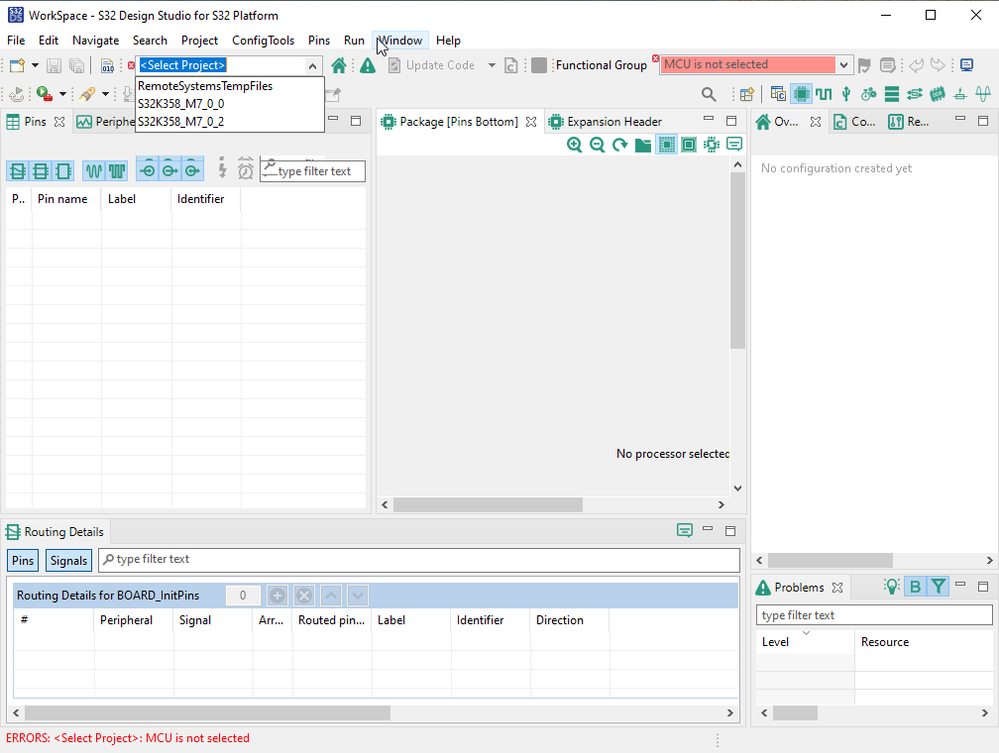Toggle the square wave filter in Pins view
The width and height of the screenshot is (999, 753).
tap(117, 171)
